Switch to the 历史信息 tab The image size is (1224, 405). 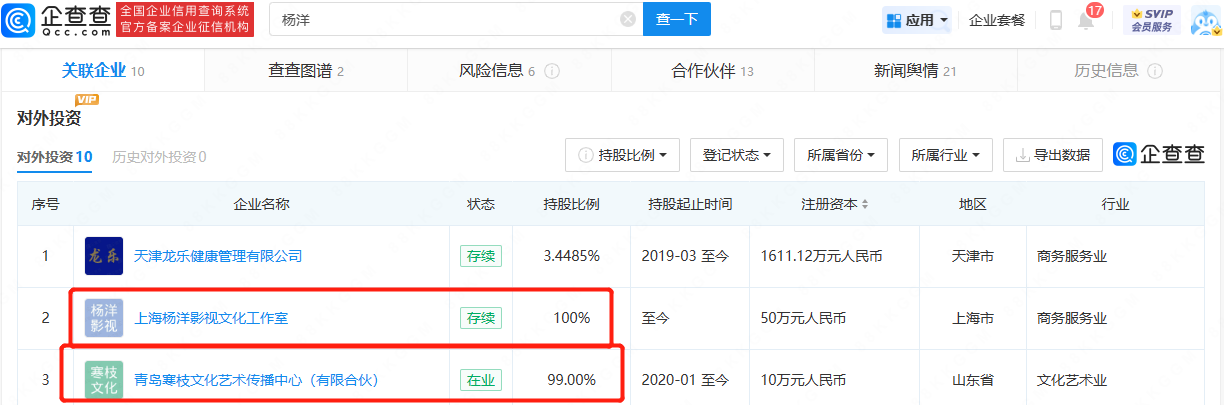coord(1118,71)
